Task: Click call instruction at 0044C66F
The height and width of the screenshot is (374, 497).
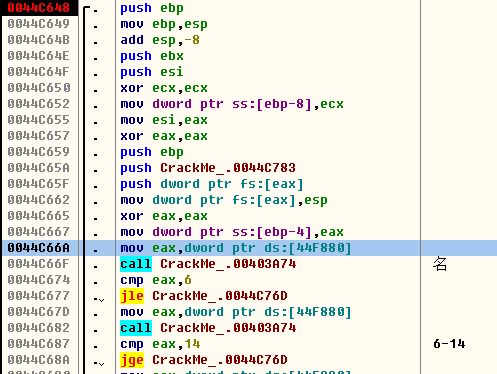Action: pyautogui.click(x=208, y=264)
